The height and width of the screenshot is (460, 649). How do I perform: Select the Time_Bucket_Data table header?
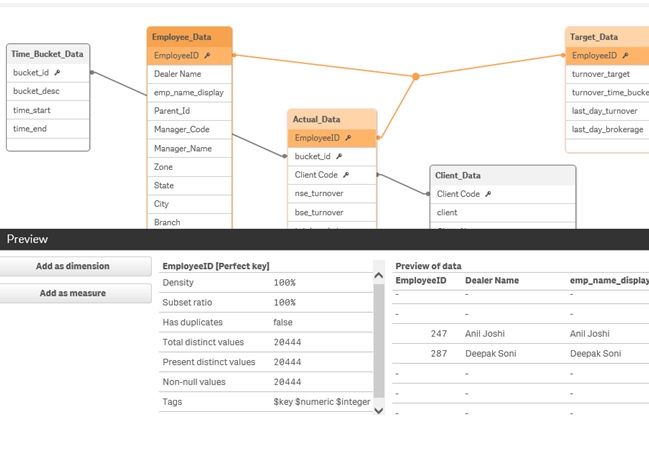(x=47, y=54)
